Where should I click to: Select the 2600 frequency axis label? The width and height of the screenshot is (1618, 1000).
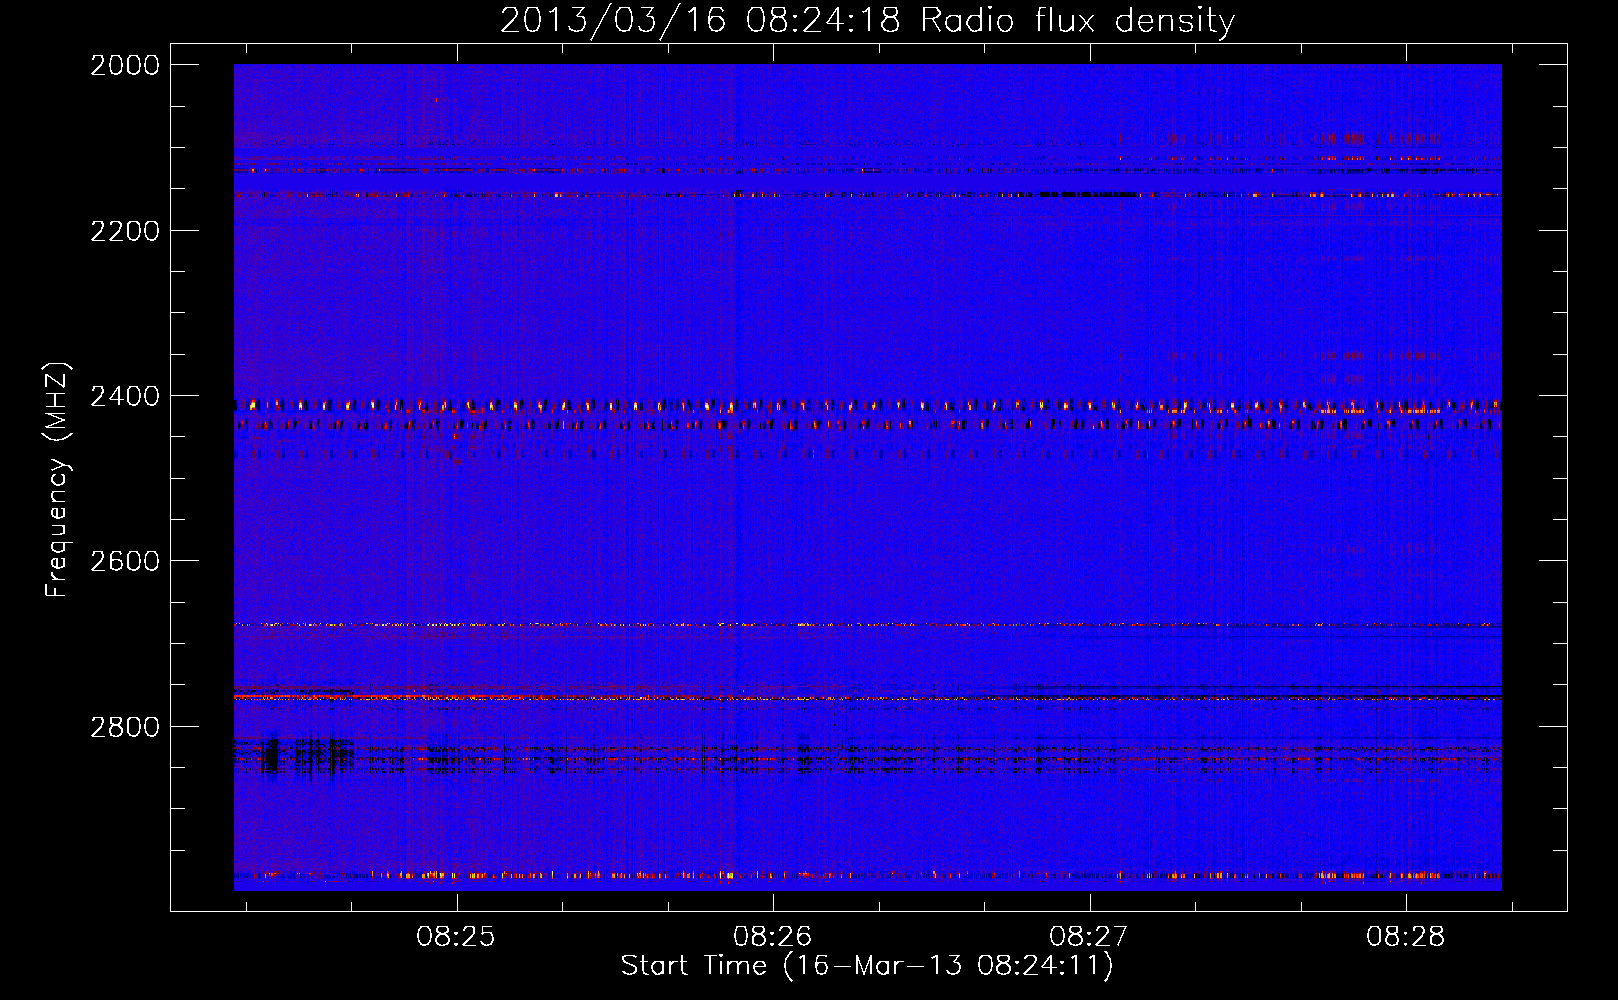[125, 561]
